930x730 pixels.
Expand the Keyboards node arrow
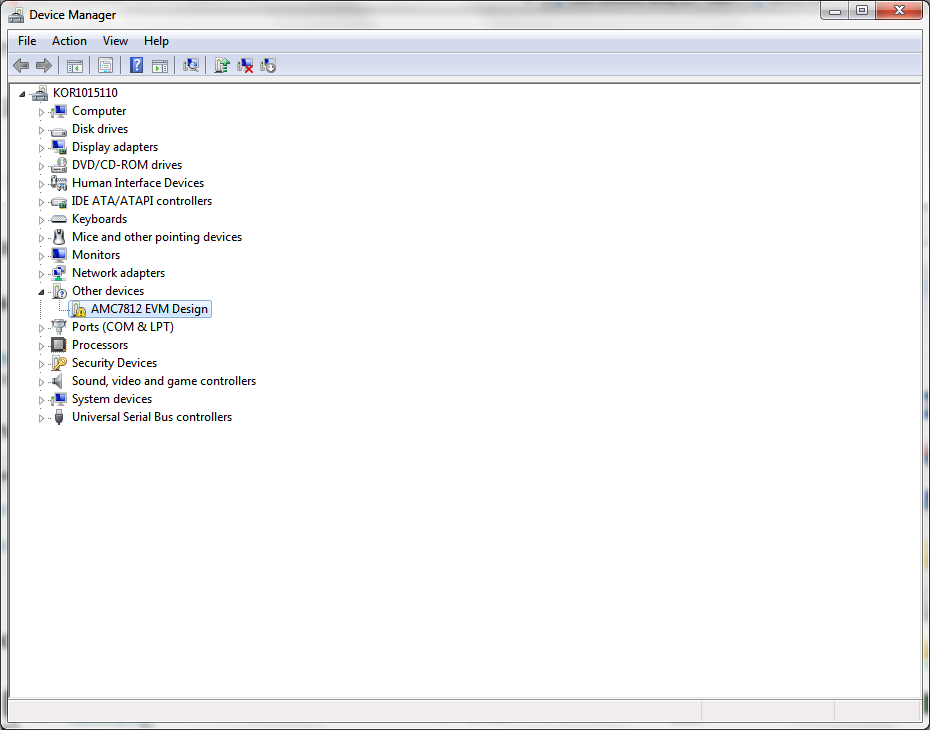[x=41, y=220]
